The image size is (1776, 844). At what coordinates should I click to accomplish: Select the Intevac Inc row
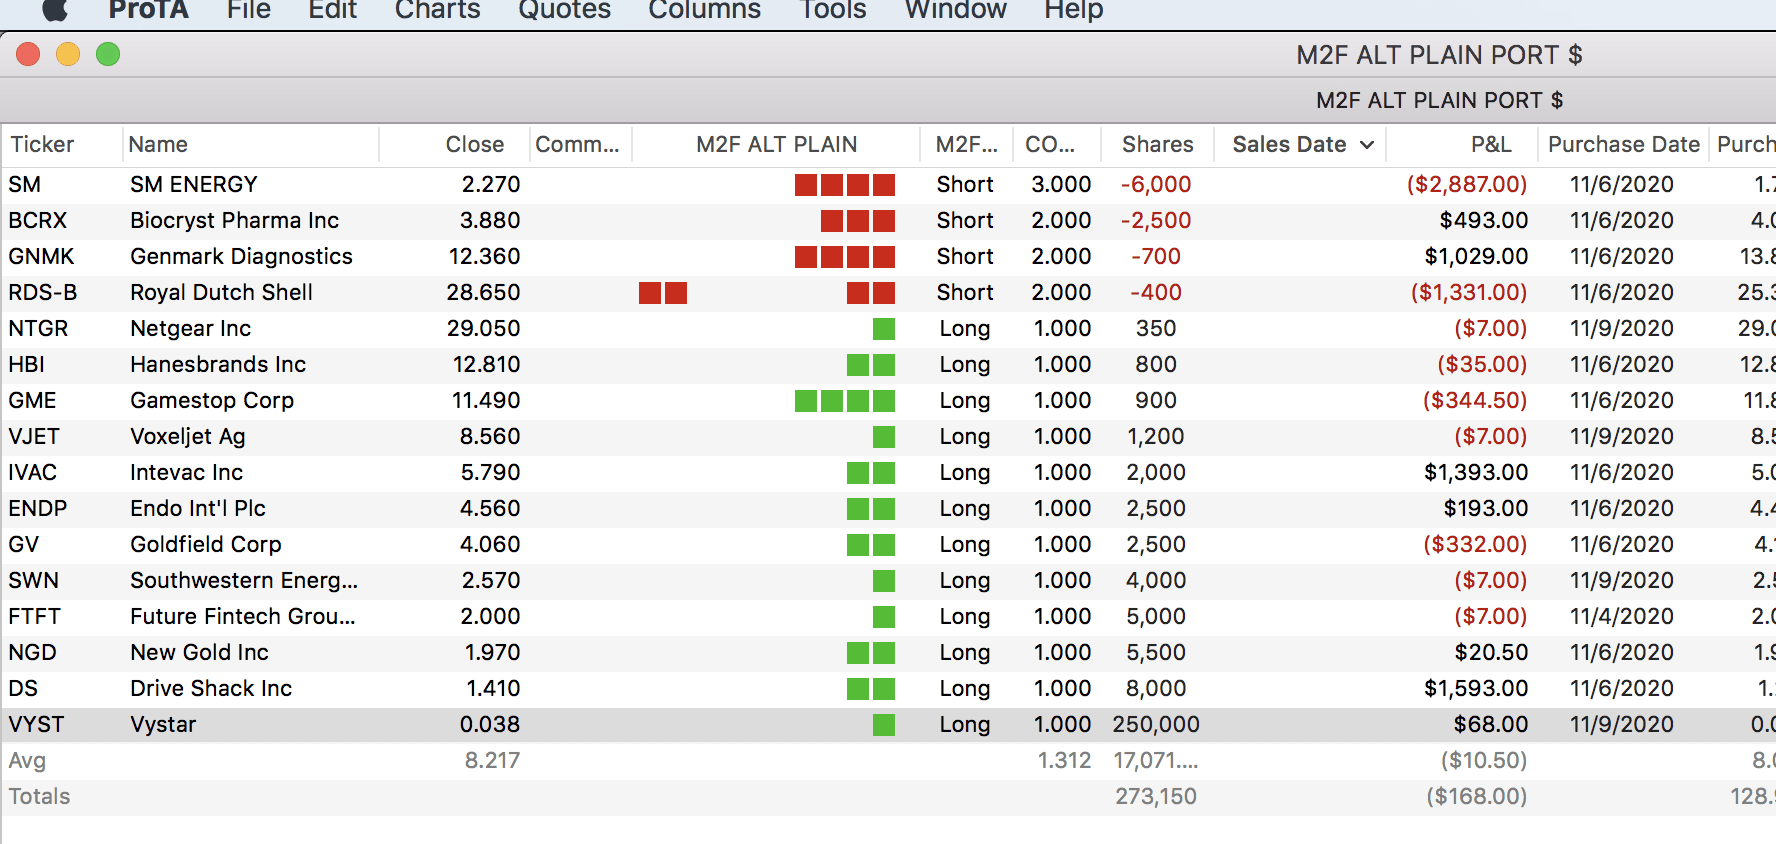point(186,473)
